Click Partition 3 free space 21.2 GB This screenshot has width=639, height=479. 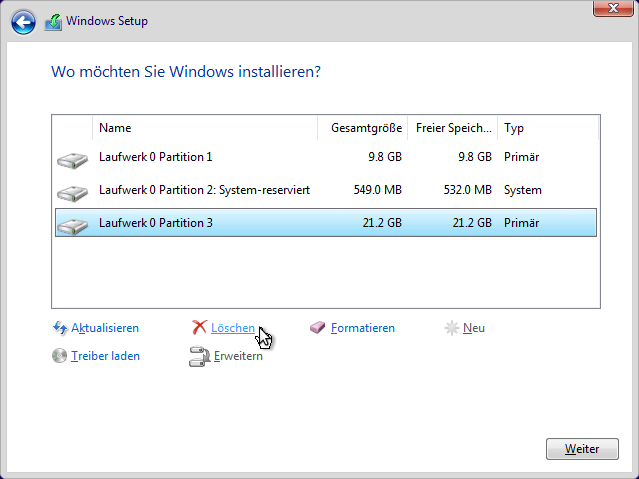[472, 223]
